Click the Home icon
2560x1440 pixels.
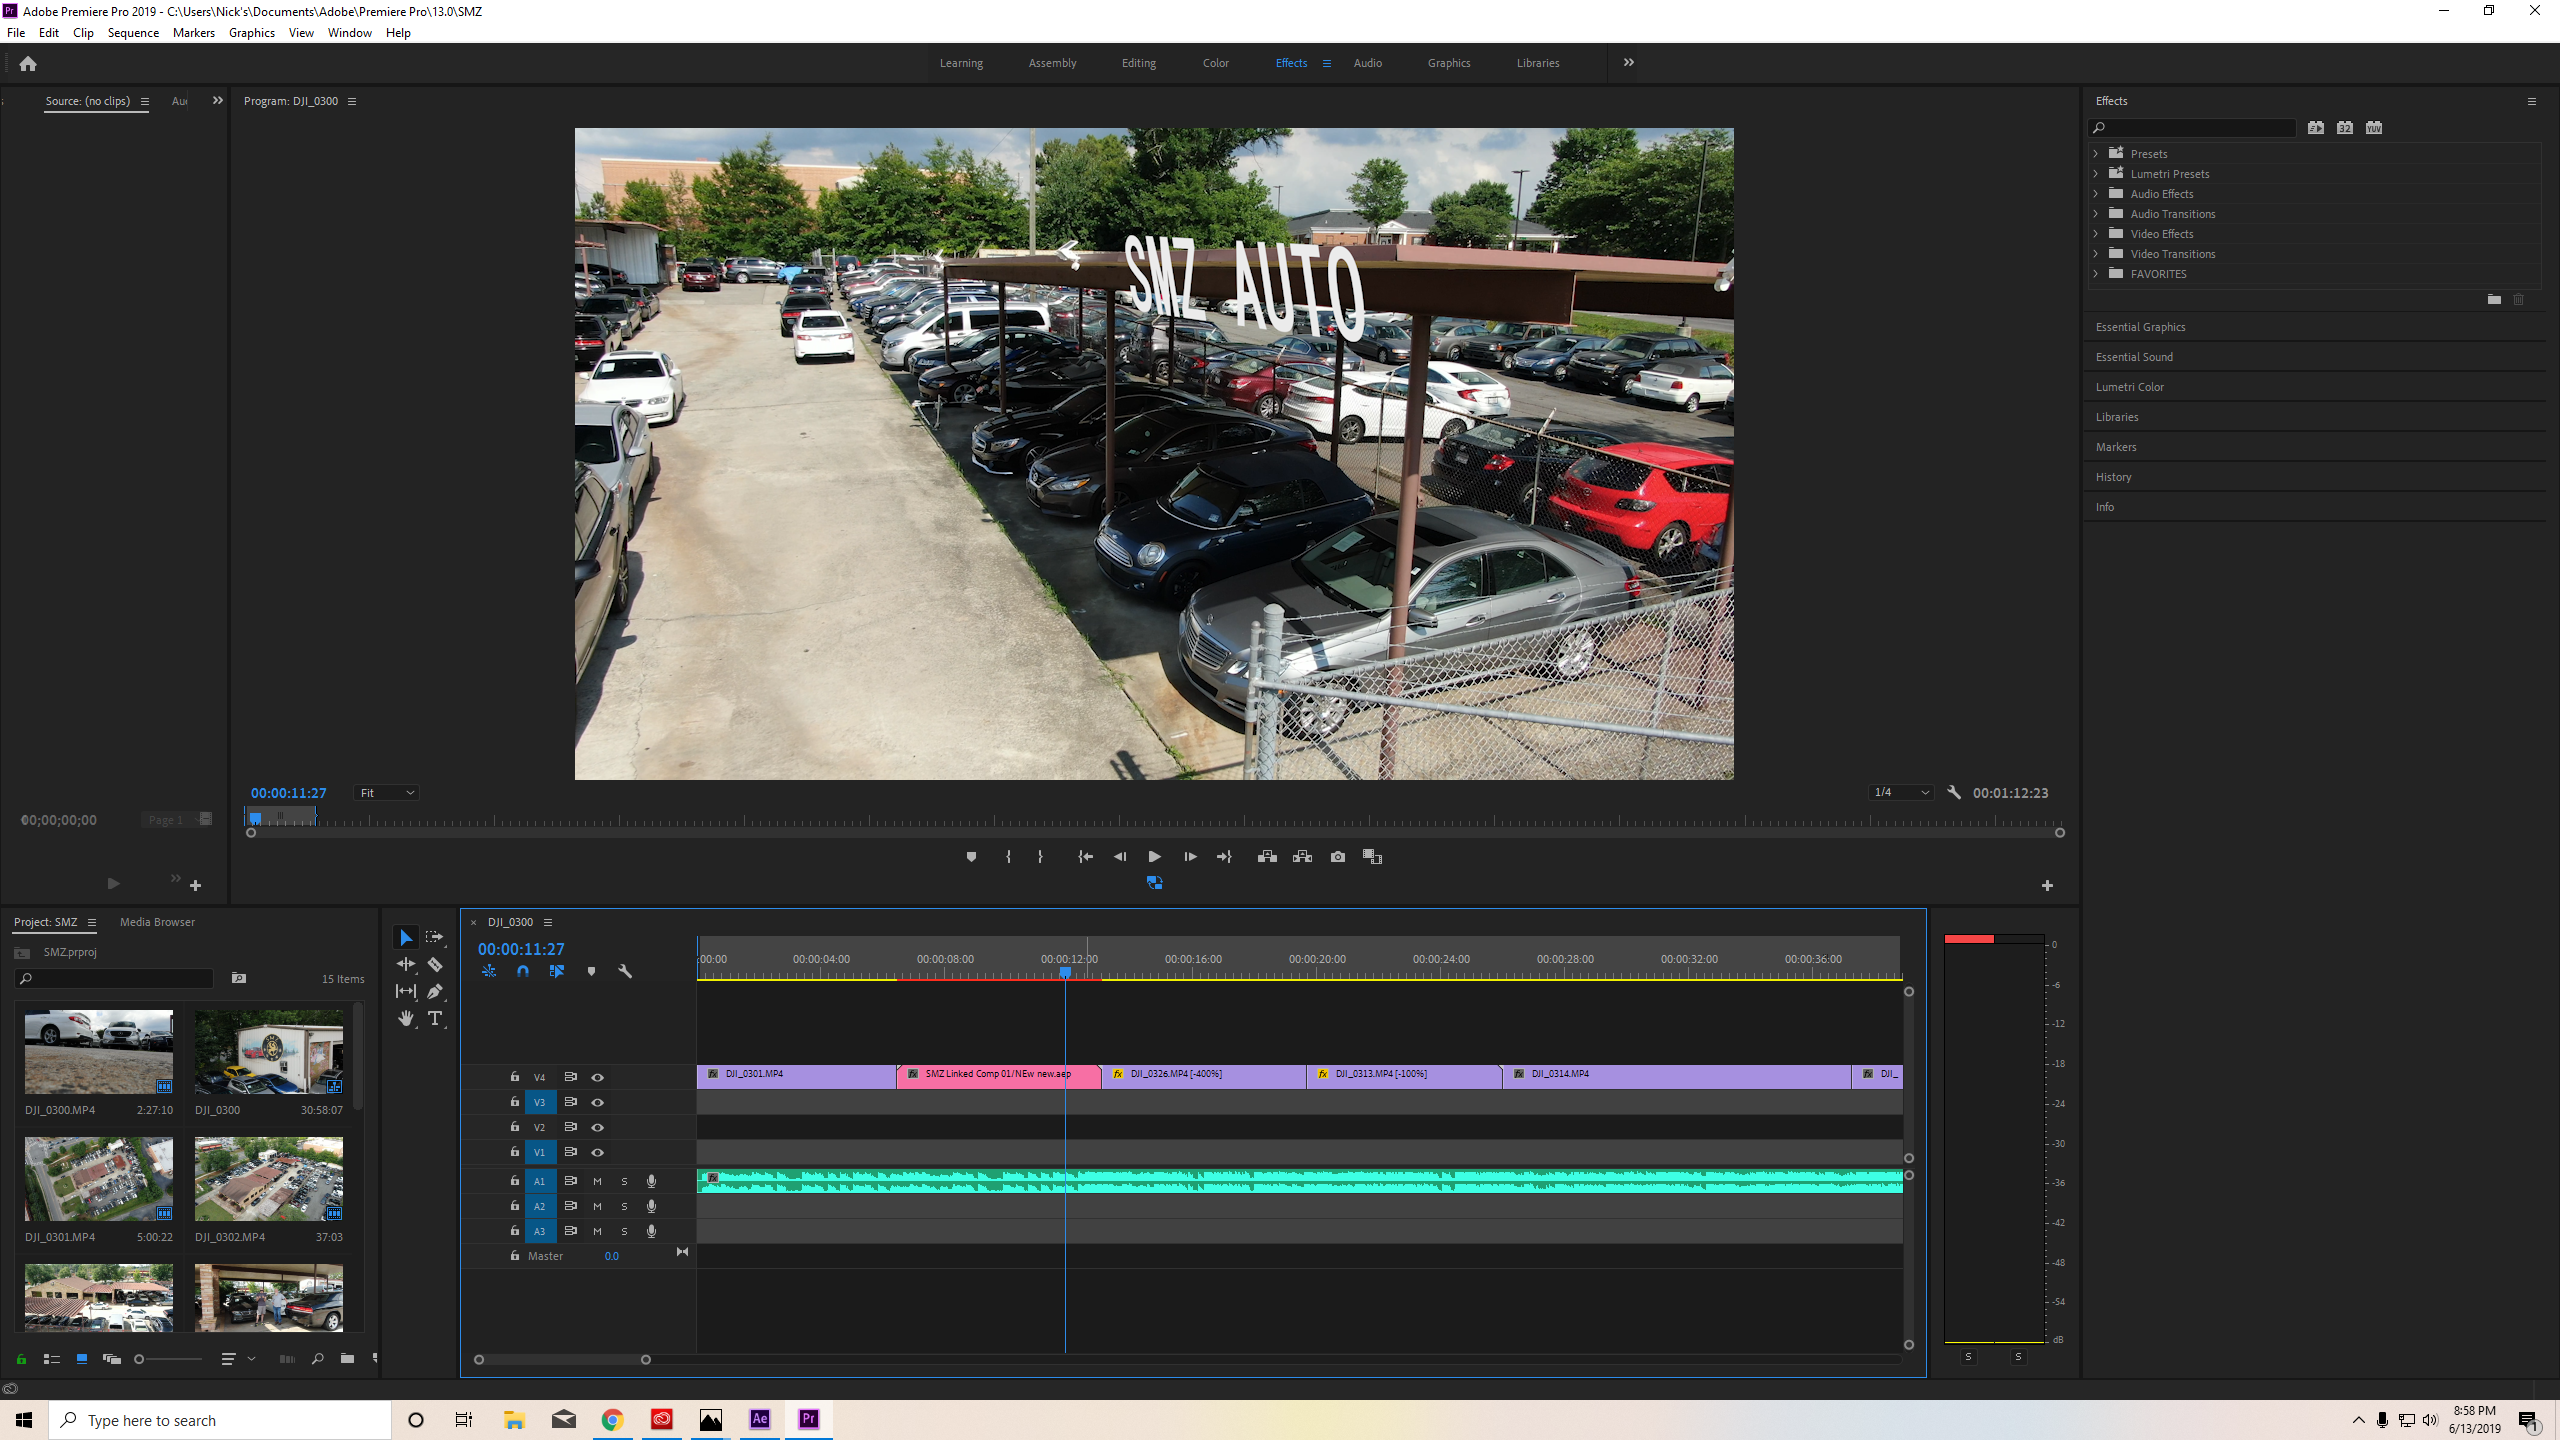(x=28, y=63)
